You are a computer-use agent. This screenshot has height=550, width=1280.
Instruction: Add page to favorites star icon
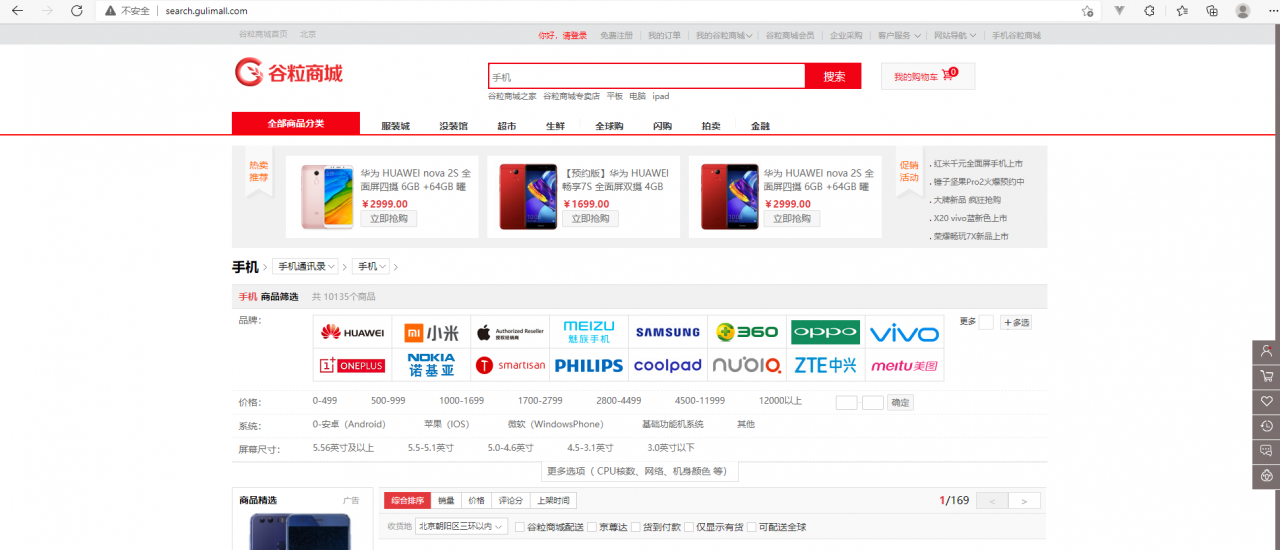coord(1087,11)
